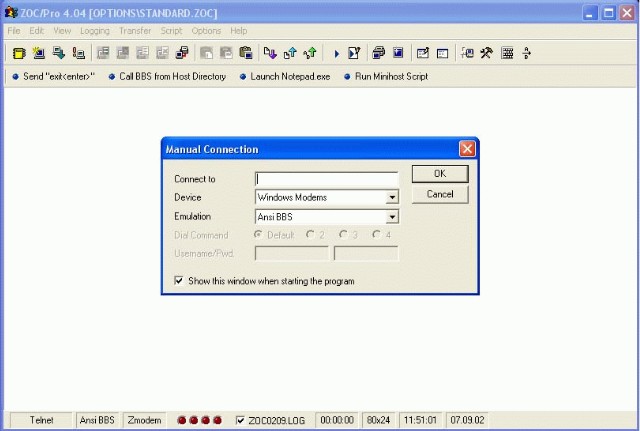Open the hammer tools settings icon
Screen dimensions: 640x431
(487, 53)
